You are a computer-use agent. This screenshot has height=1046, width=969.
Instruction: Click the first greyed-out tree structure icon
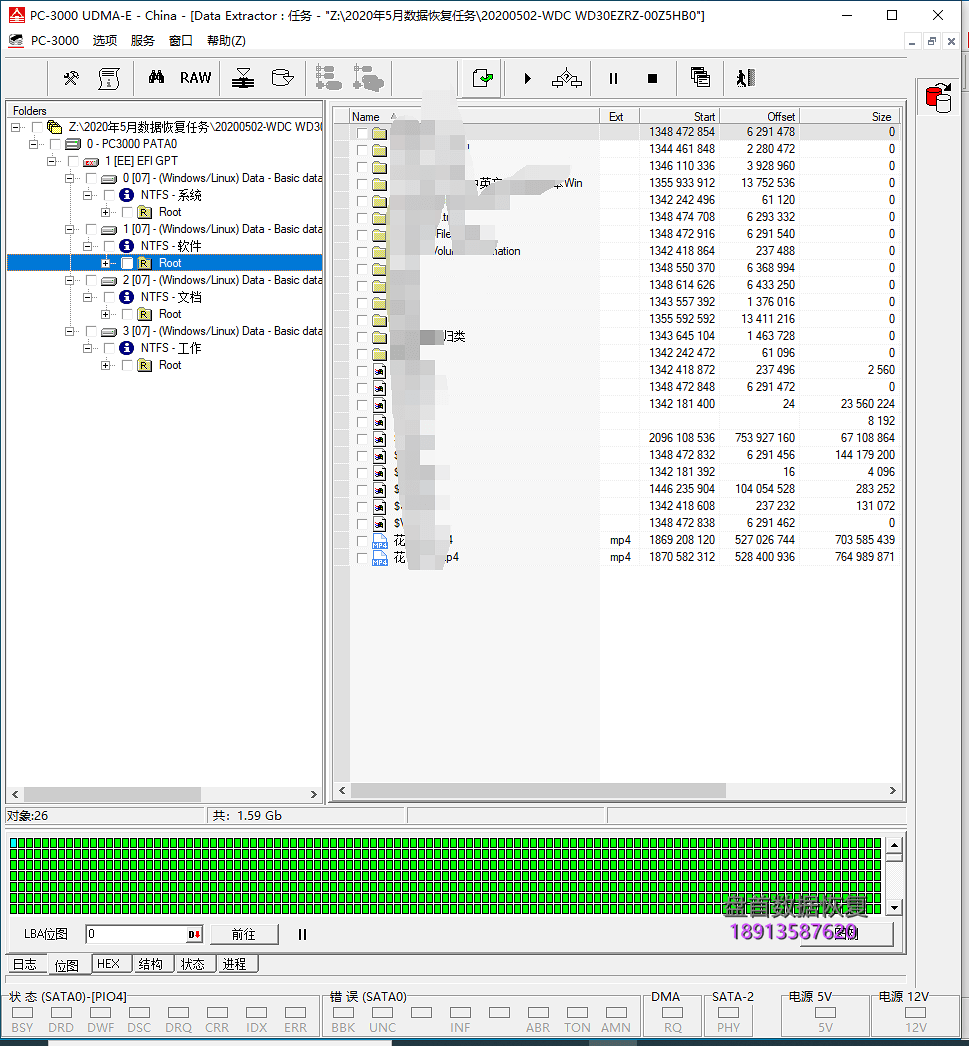[x=328, y=78]
